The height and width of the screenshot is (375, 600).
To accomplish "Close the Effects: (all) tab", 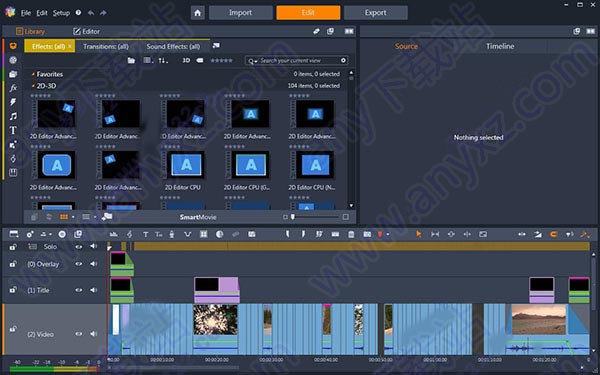I will pos(70,46).
